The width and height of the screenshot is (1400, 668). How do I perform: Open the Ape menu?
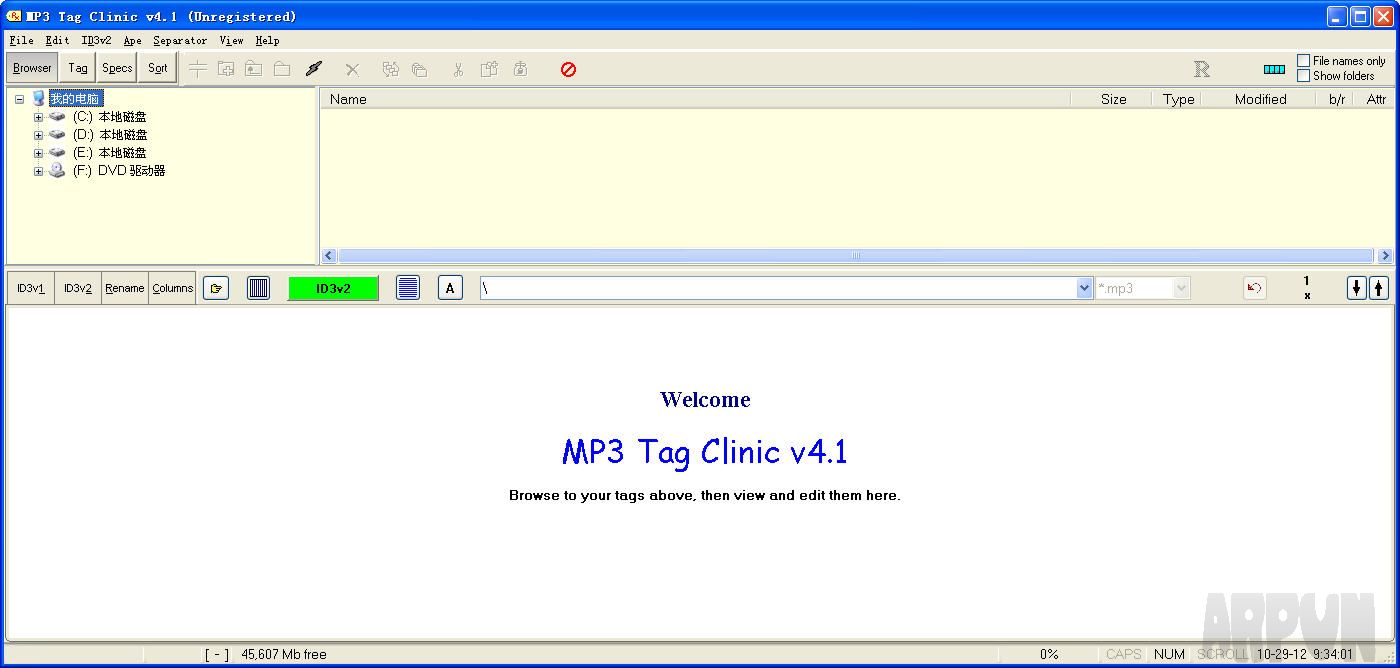pyautogui.click(x=132, y=41)
